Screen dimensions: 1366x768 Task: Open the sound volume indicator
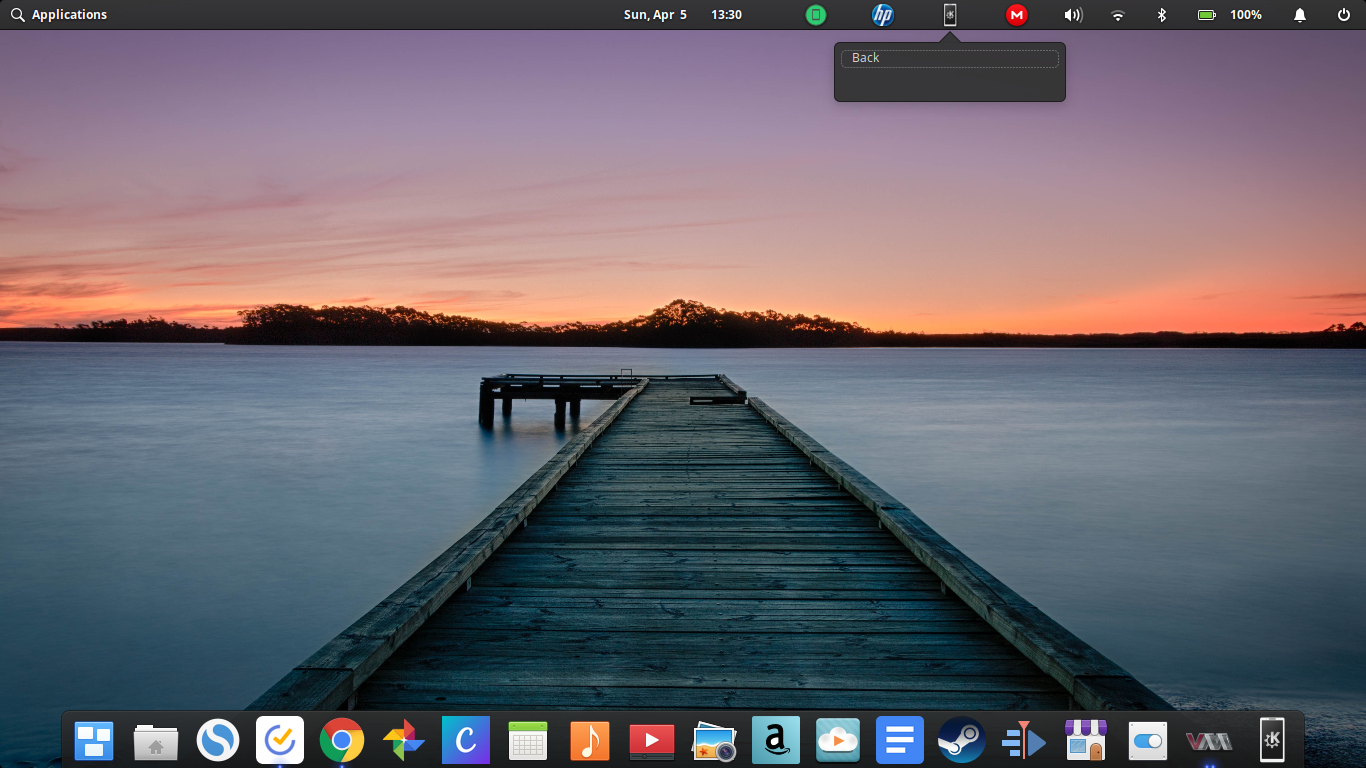[x=1073, y=15]
